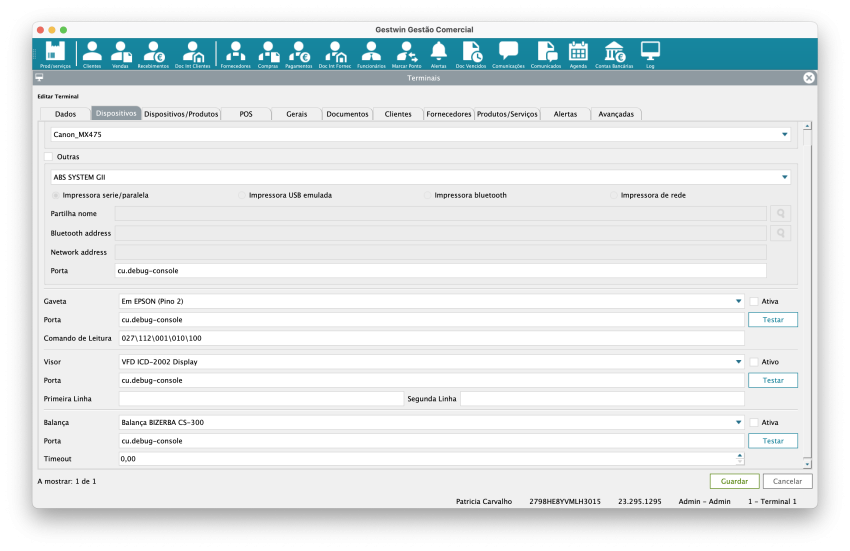Increment the Timeout stepper up arrow
Screen dimensions: 850x551
(x=740, y=455)
